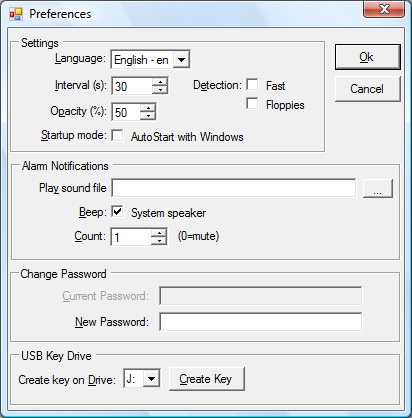The image size is (412, 418).
Task: Click the Play sound file field
Action: point(234,188)
